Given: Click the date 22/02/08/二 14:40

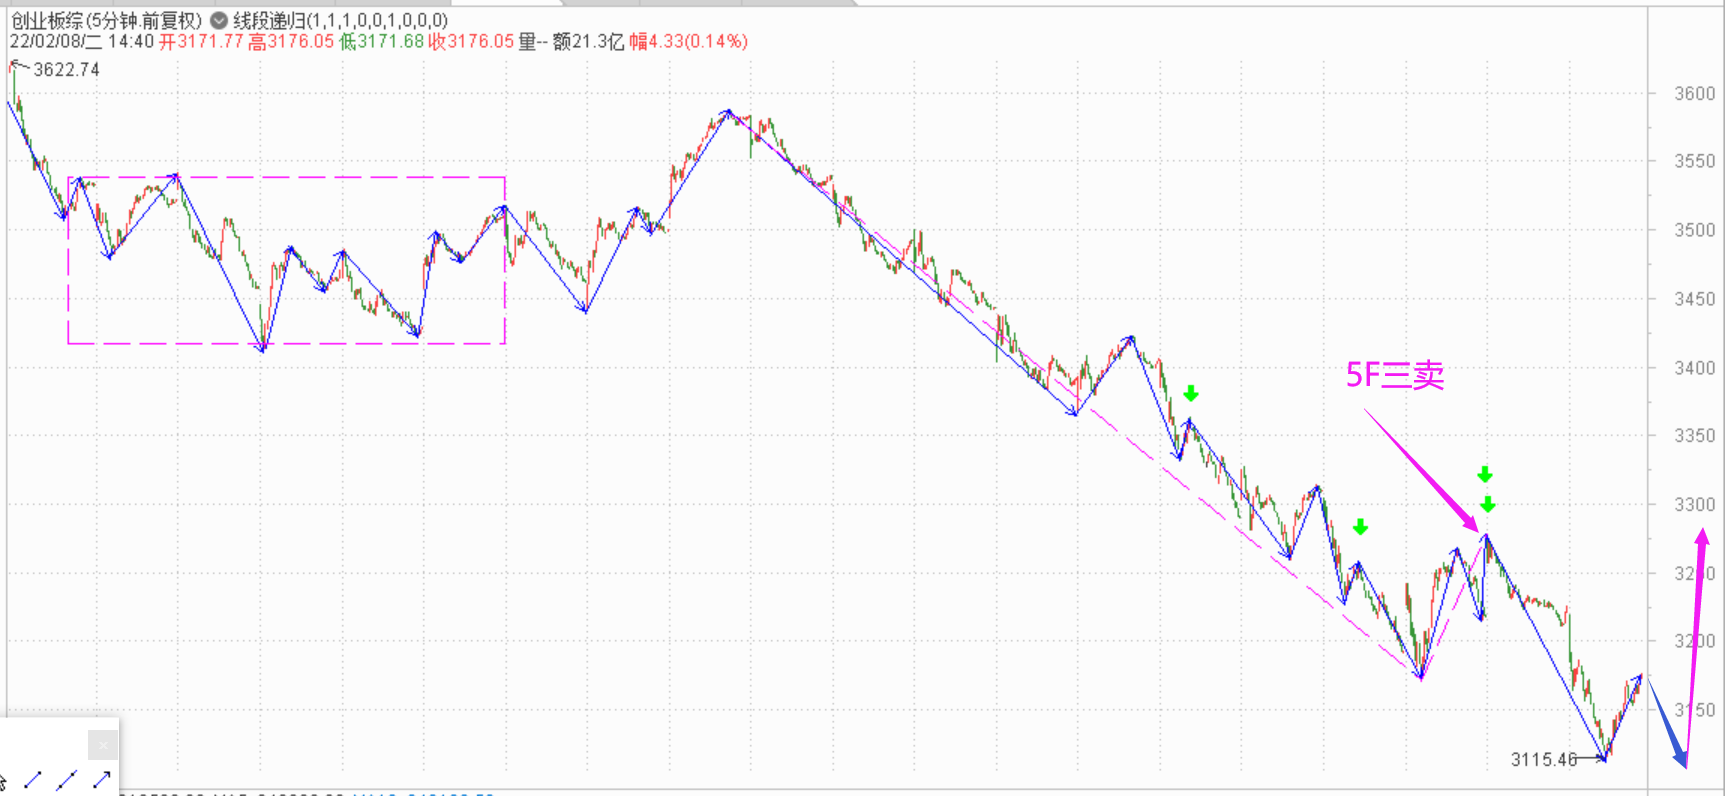Looking at the screenshot, I should point(82,41).
